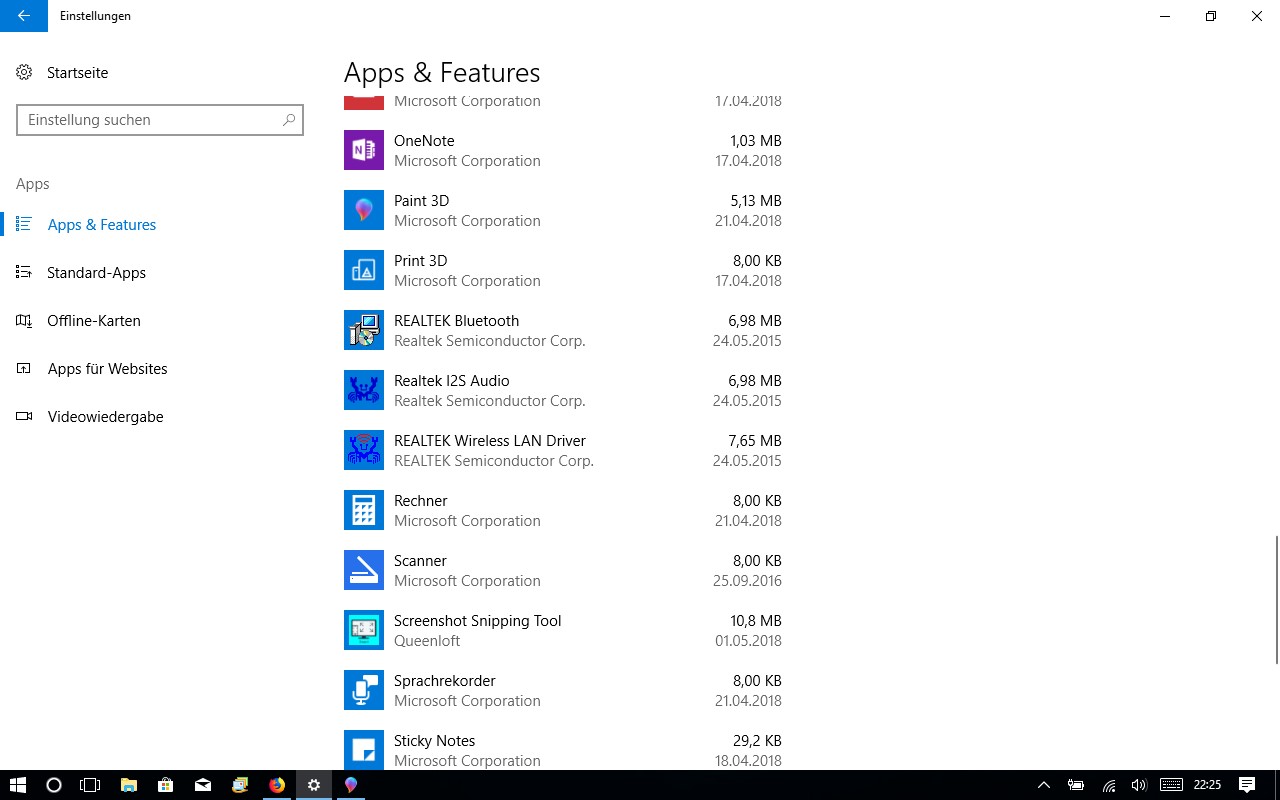Click the 29,2 KB size value
Image resolution: width=1280 pixels, height=800 pixels.
[x=757, y=741]
